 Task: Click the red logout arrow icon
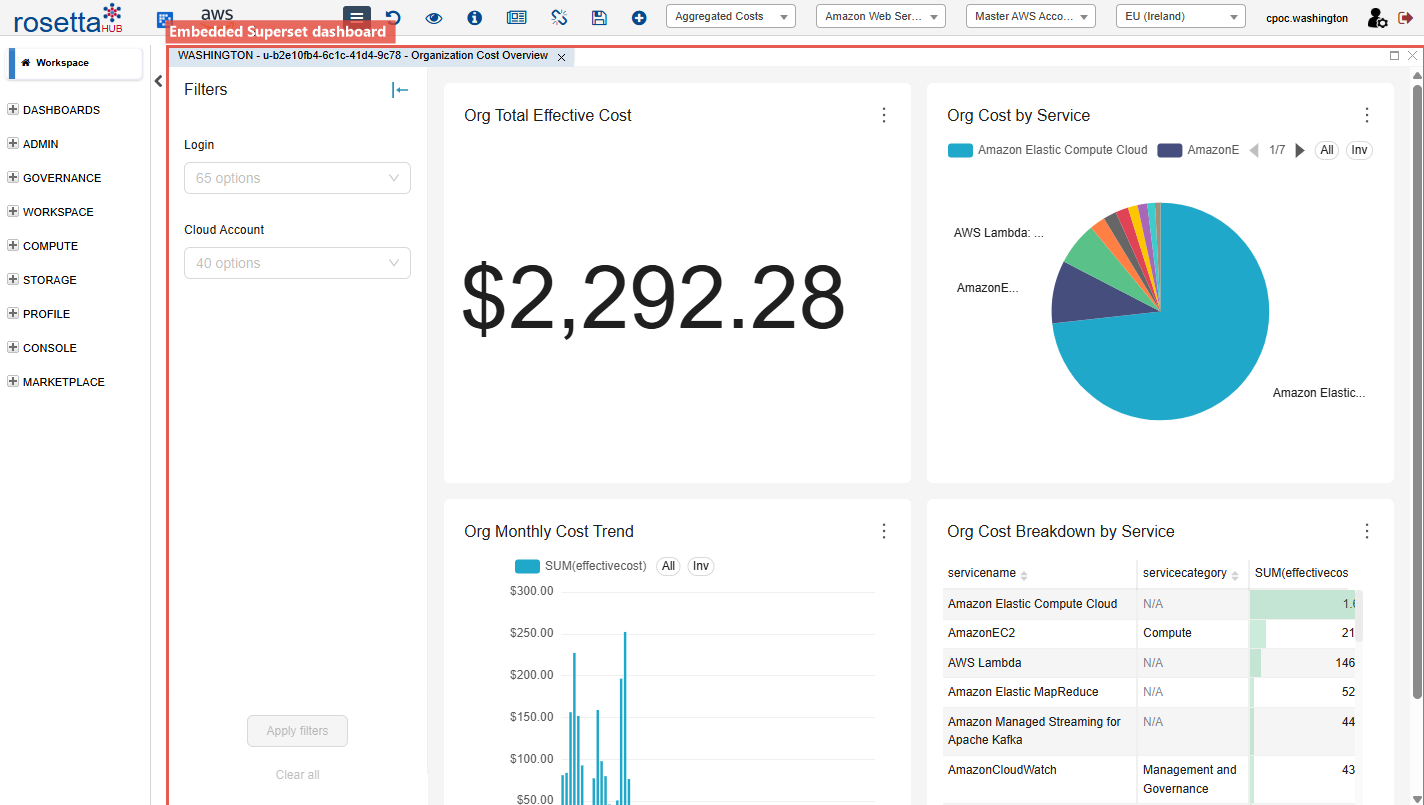1405,17
